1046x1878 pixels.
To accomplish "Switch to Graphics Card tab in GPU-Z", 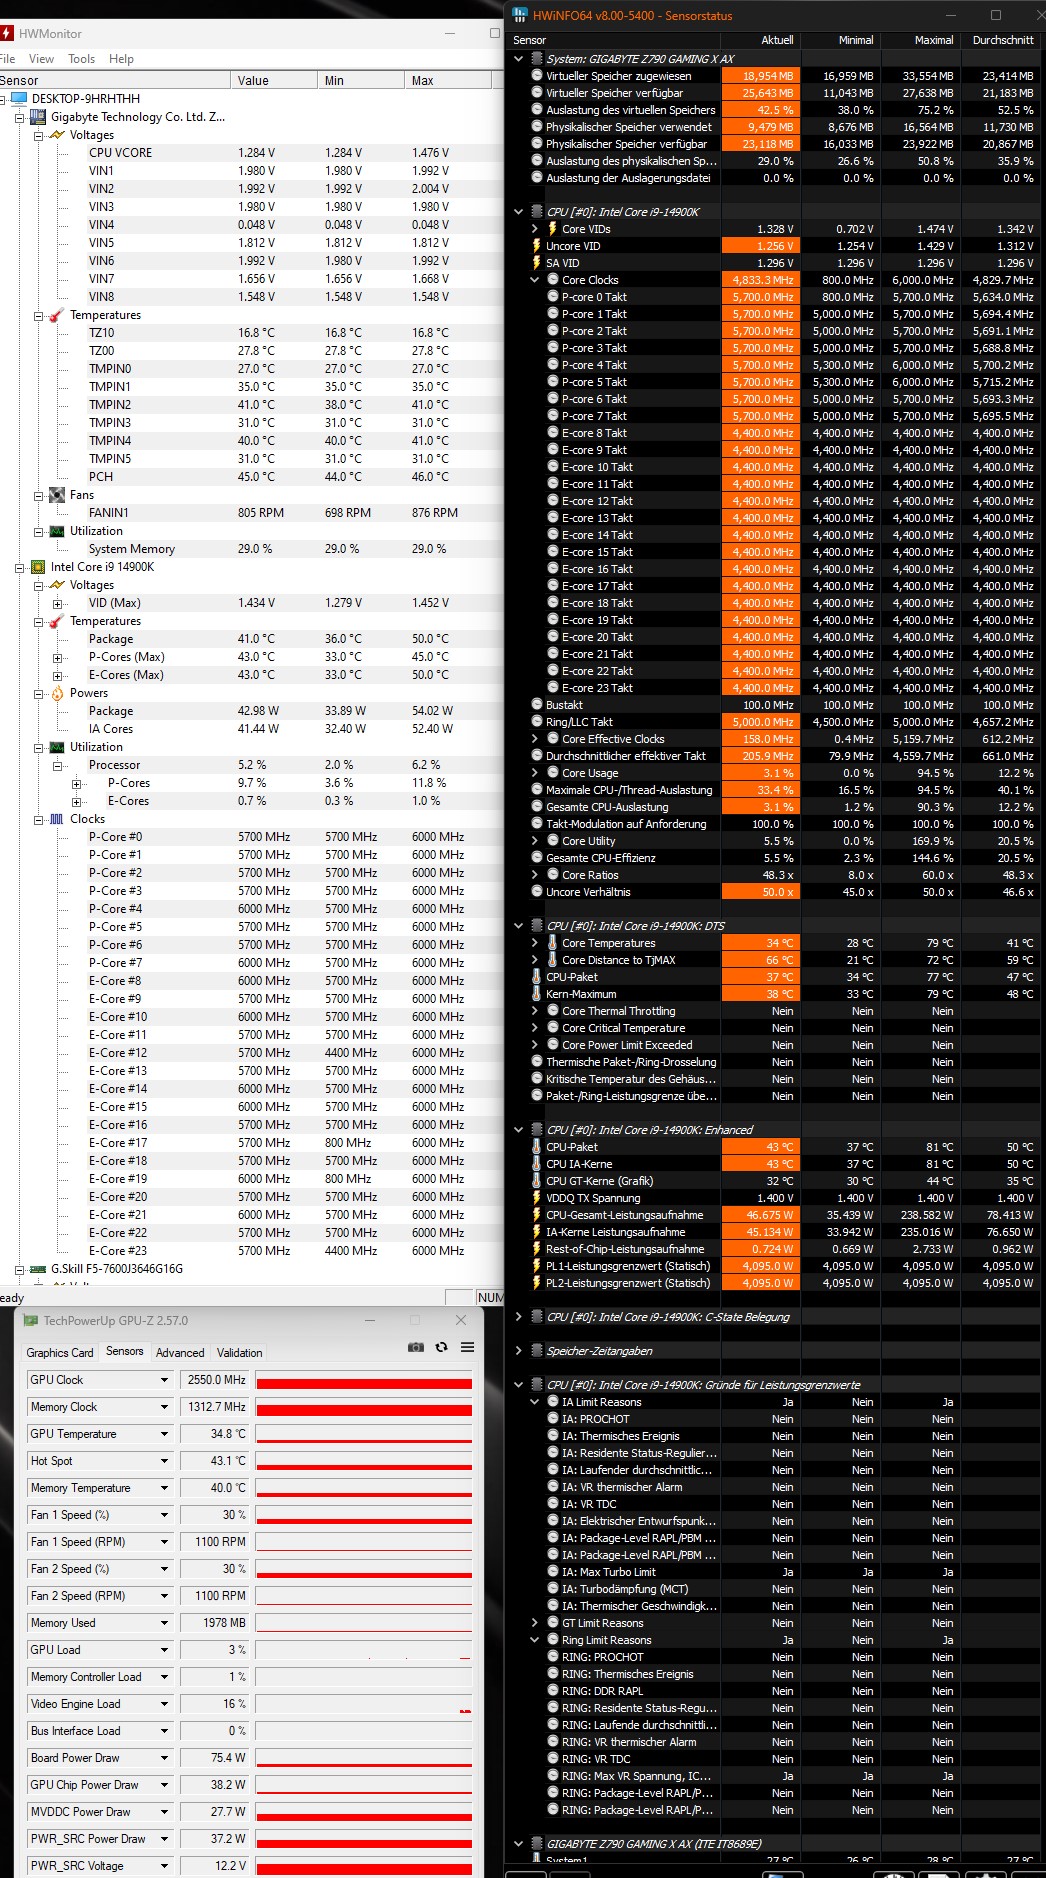I will click(60, 1353).
